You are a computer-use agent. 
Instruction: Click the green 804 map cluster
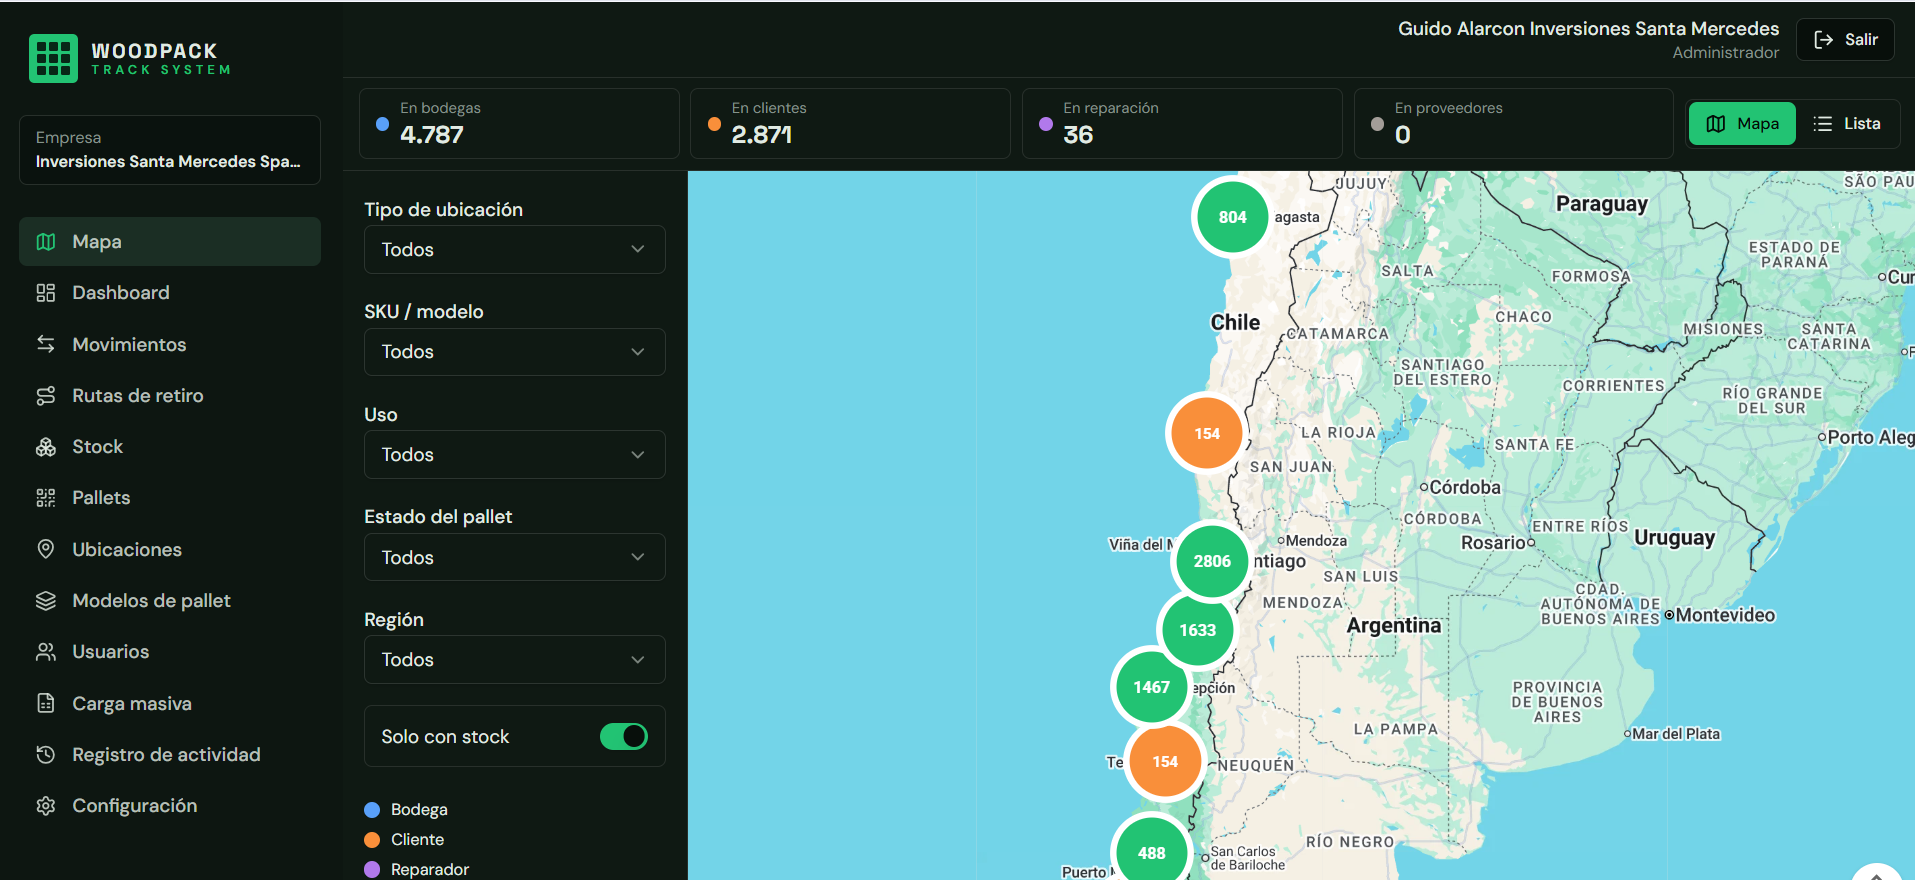1232,217
